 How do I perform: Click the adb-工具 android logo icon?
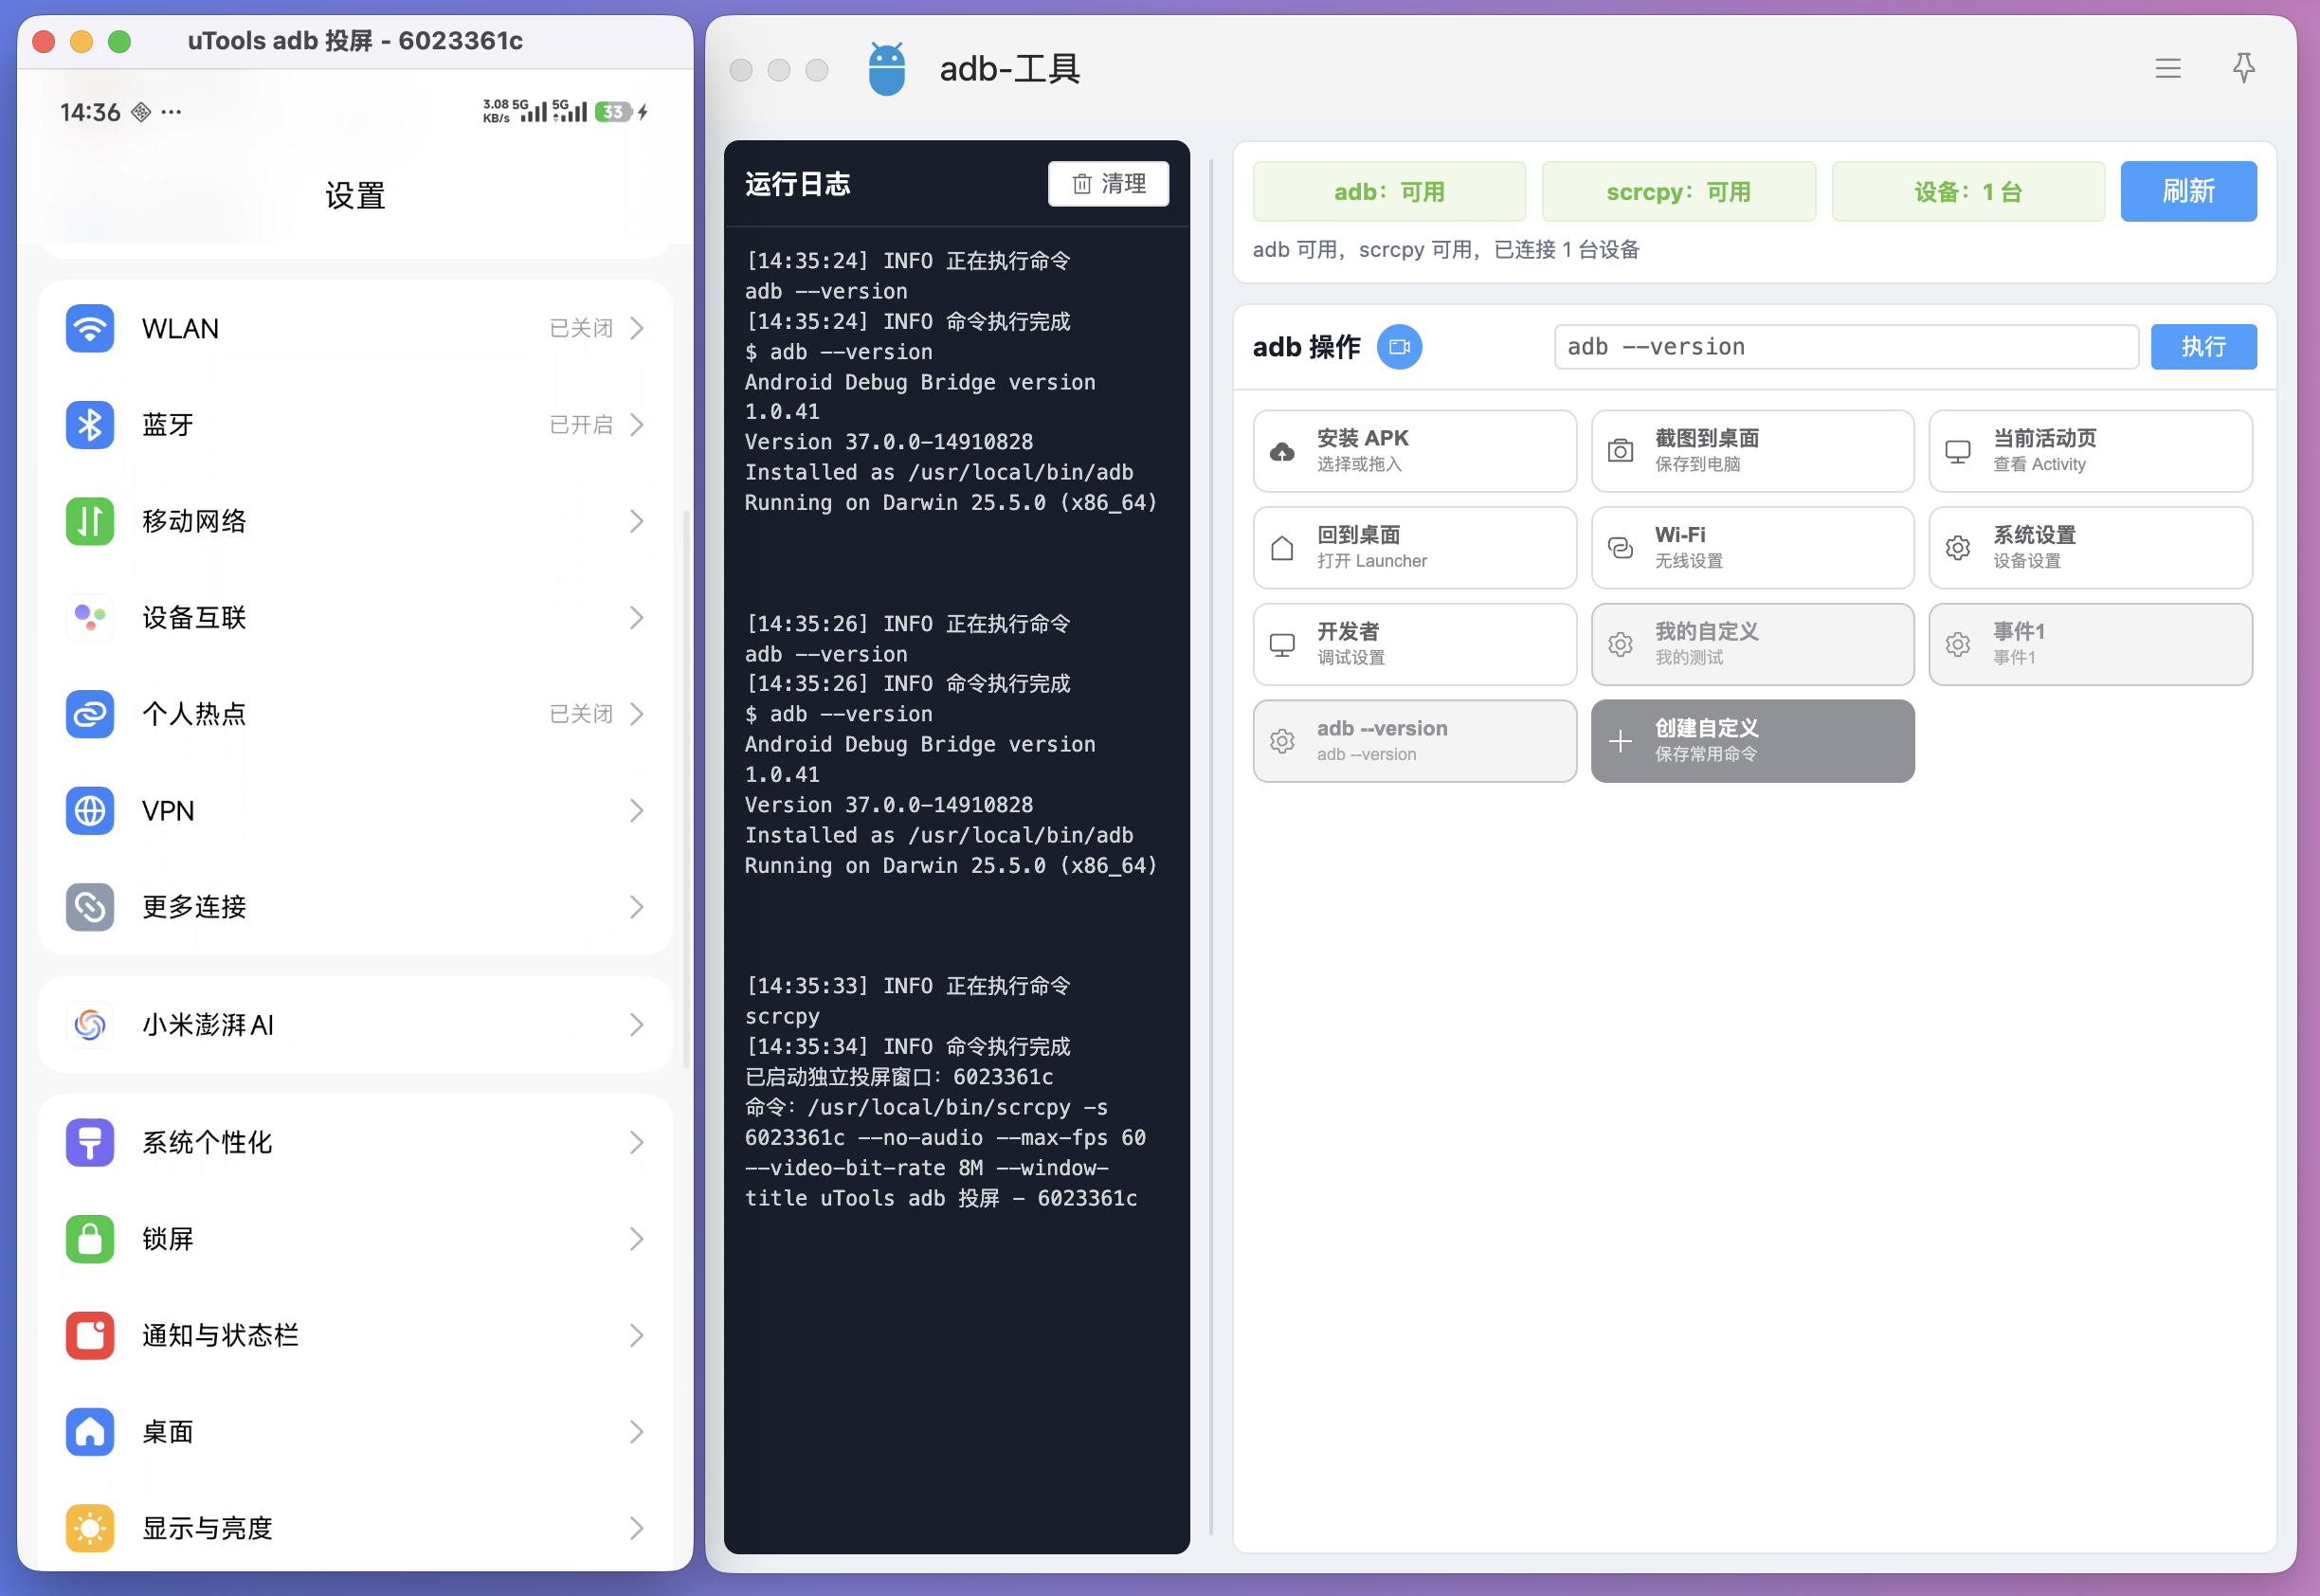(x=887, y=69)
